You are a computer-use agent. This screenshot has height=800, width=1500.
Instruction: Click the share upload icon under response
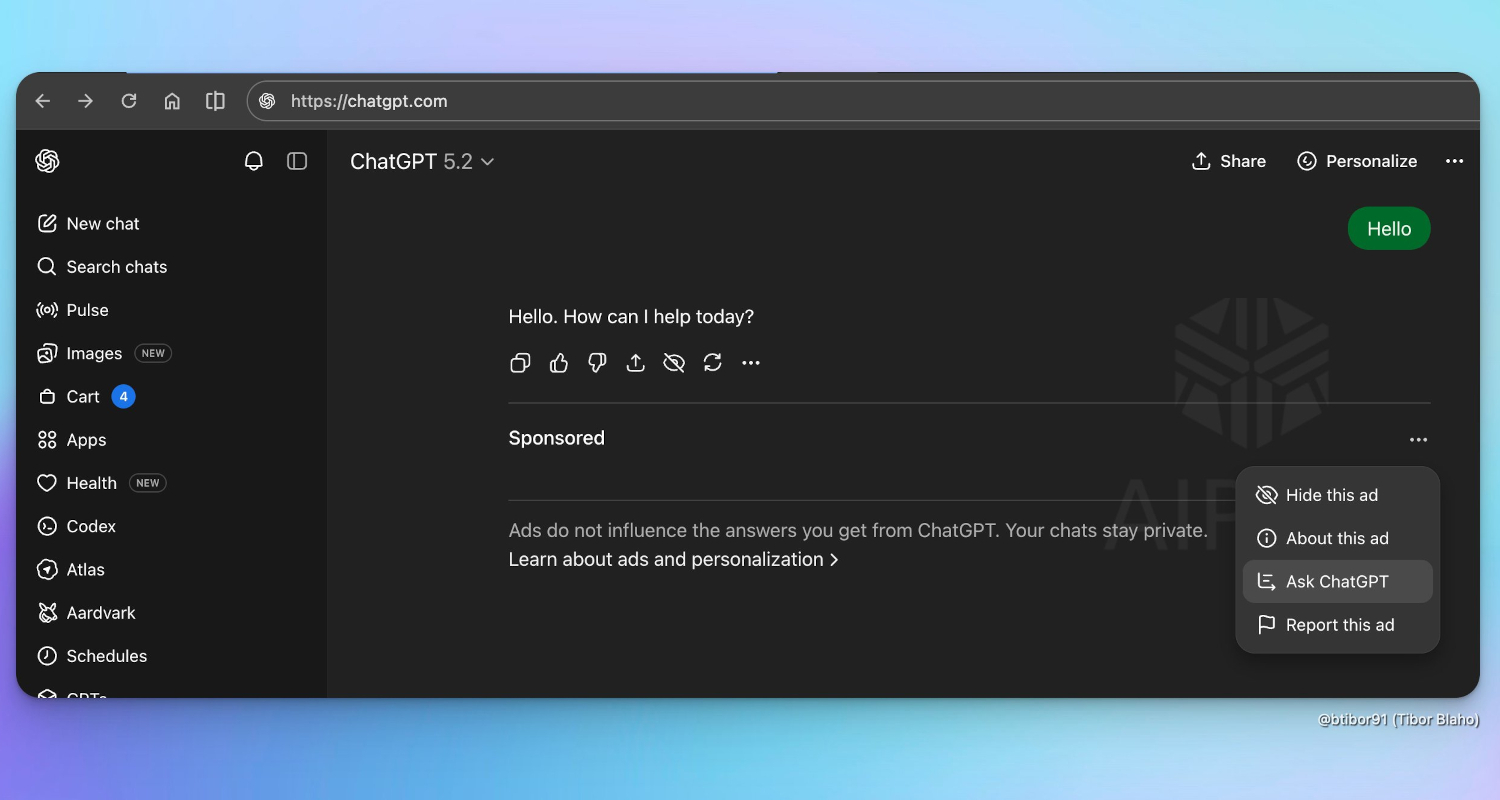[636, 363]
